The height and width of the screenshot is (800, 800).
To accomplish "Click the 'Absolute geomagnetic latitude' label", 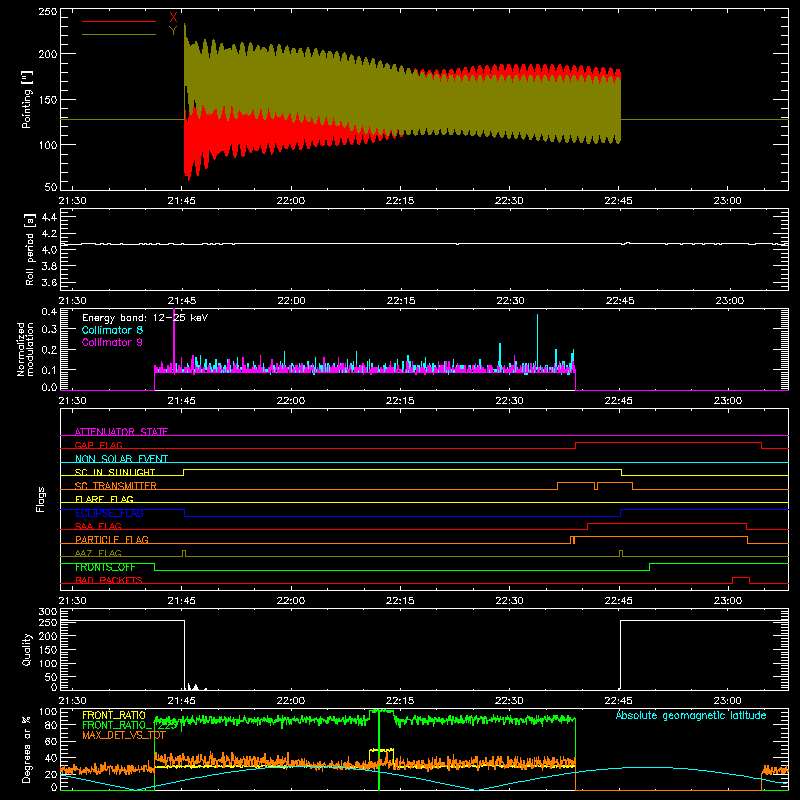I will [691, 715].
